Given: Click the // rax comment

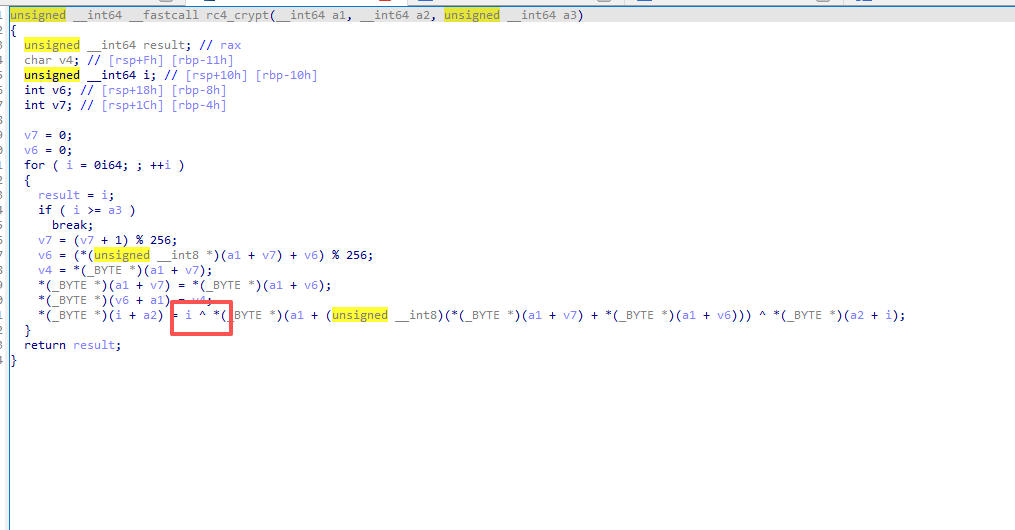Looking at the screenshot, I should pyautogui.click(x=220, y=45).
